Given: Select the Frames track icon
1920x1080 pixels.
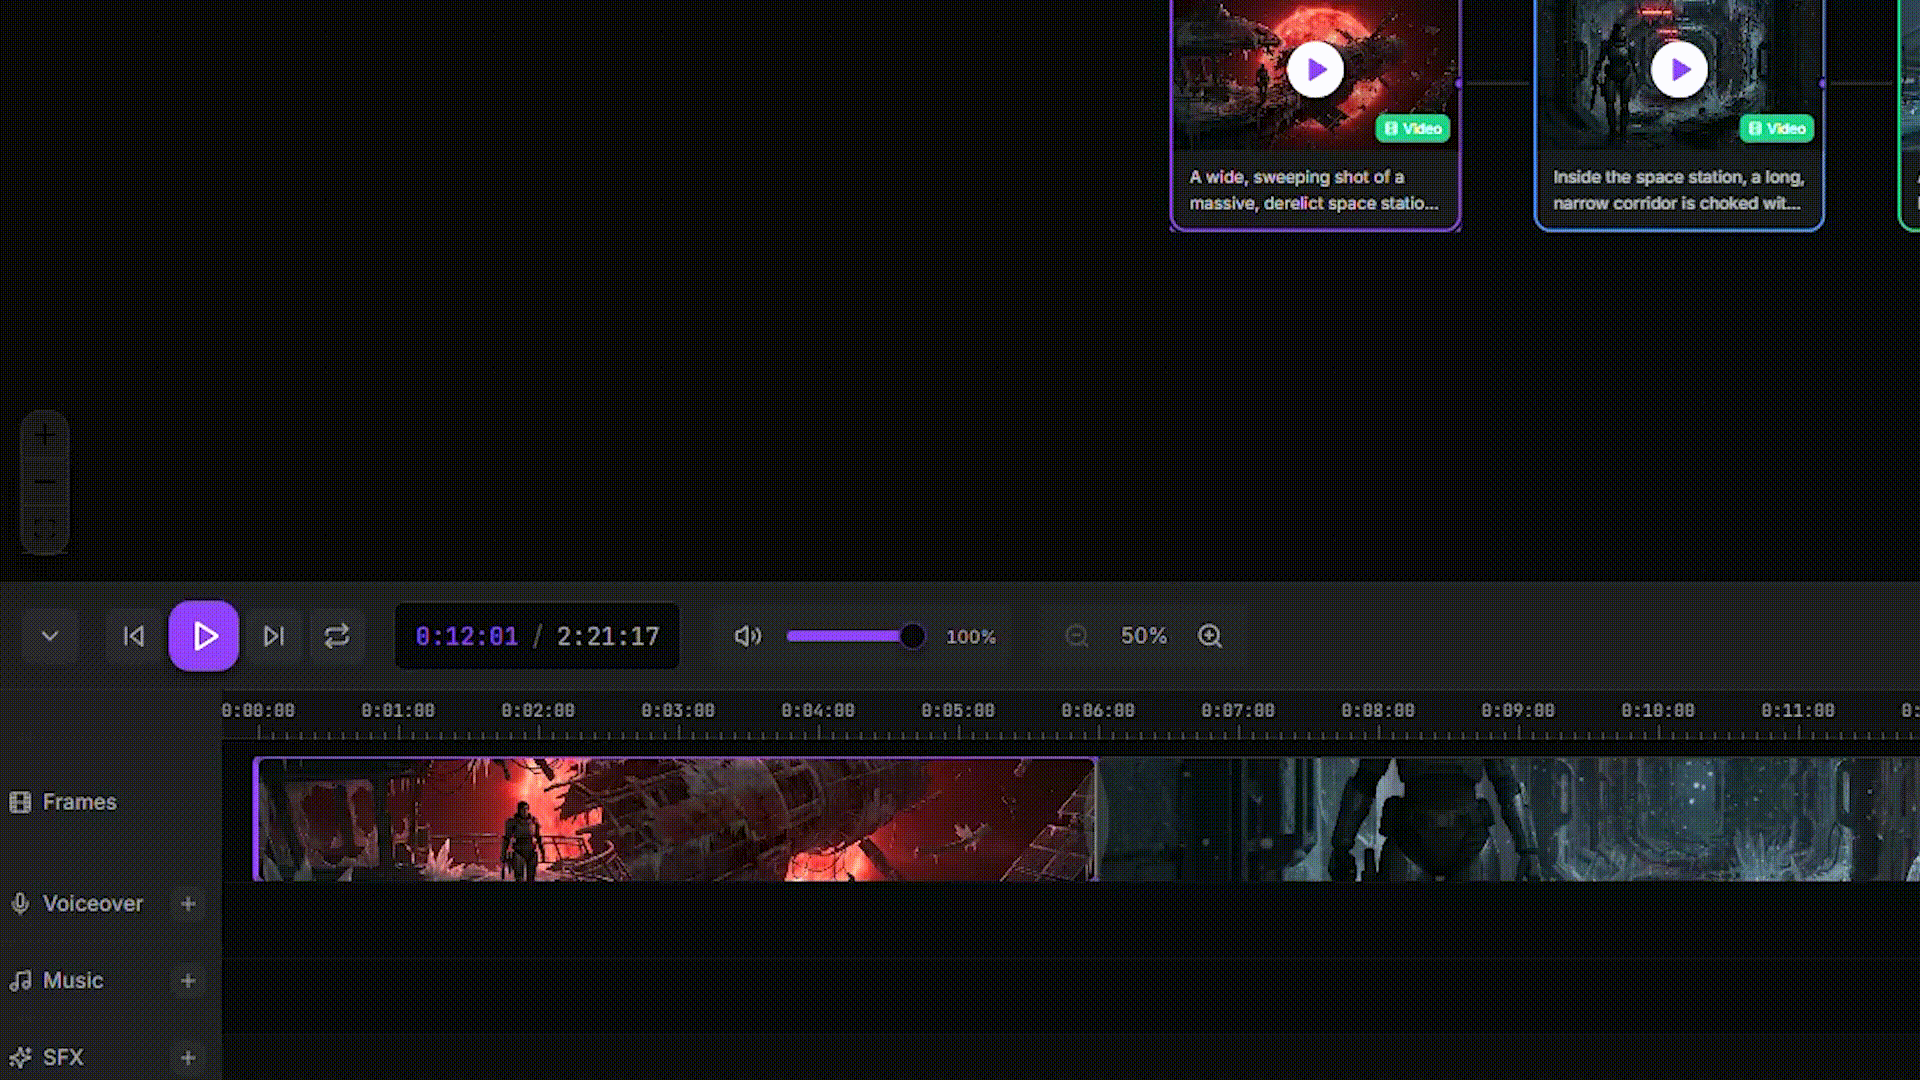Looking at the screenshot, I should (x=21, y=801).
